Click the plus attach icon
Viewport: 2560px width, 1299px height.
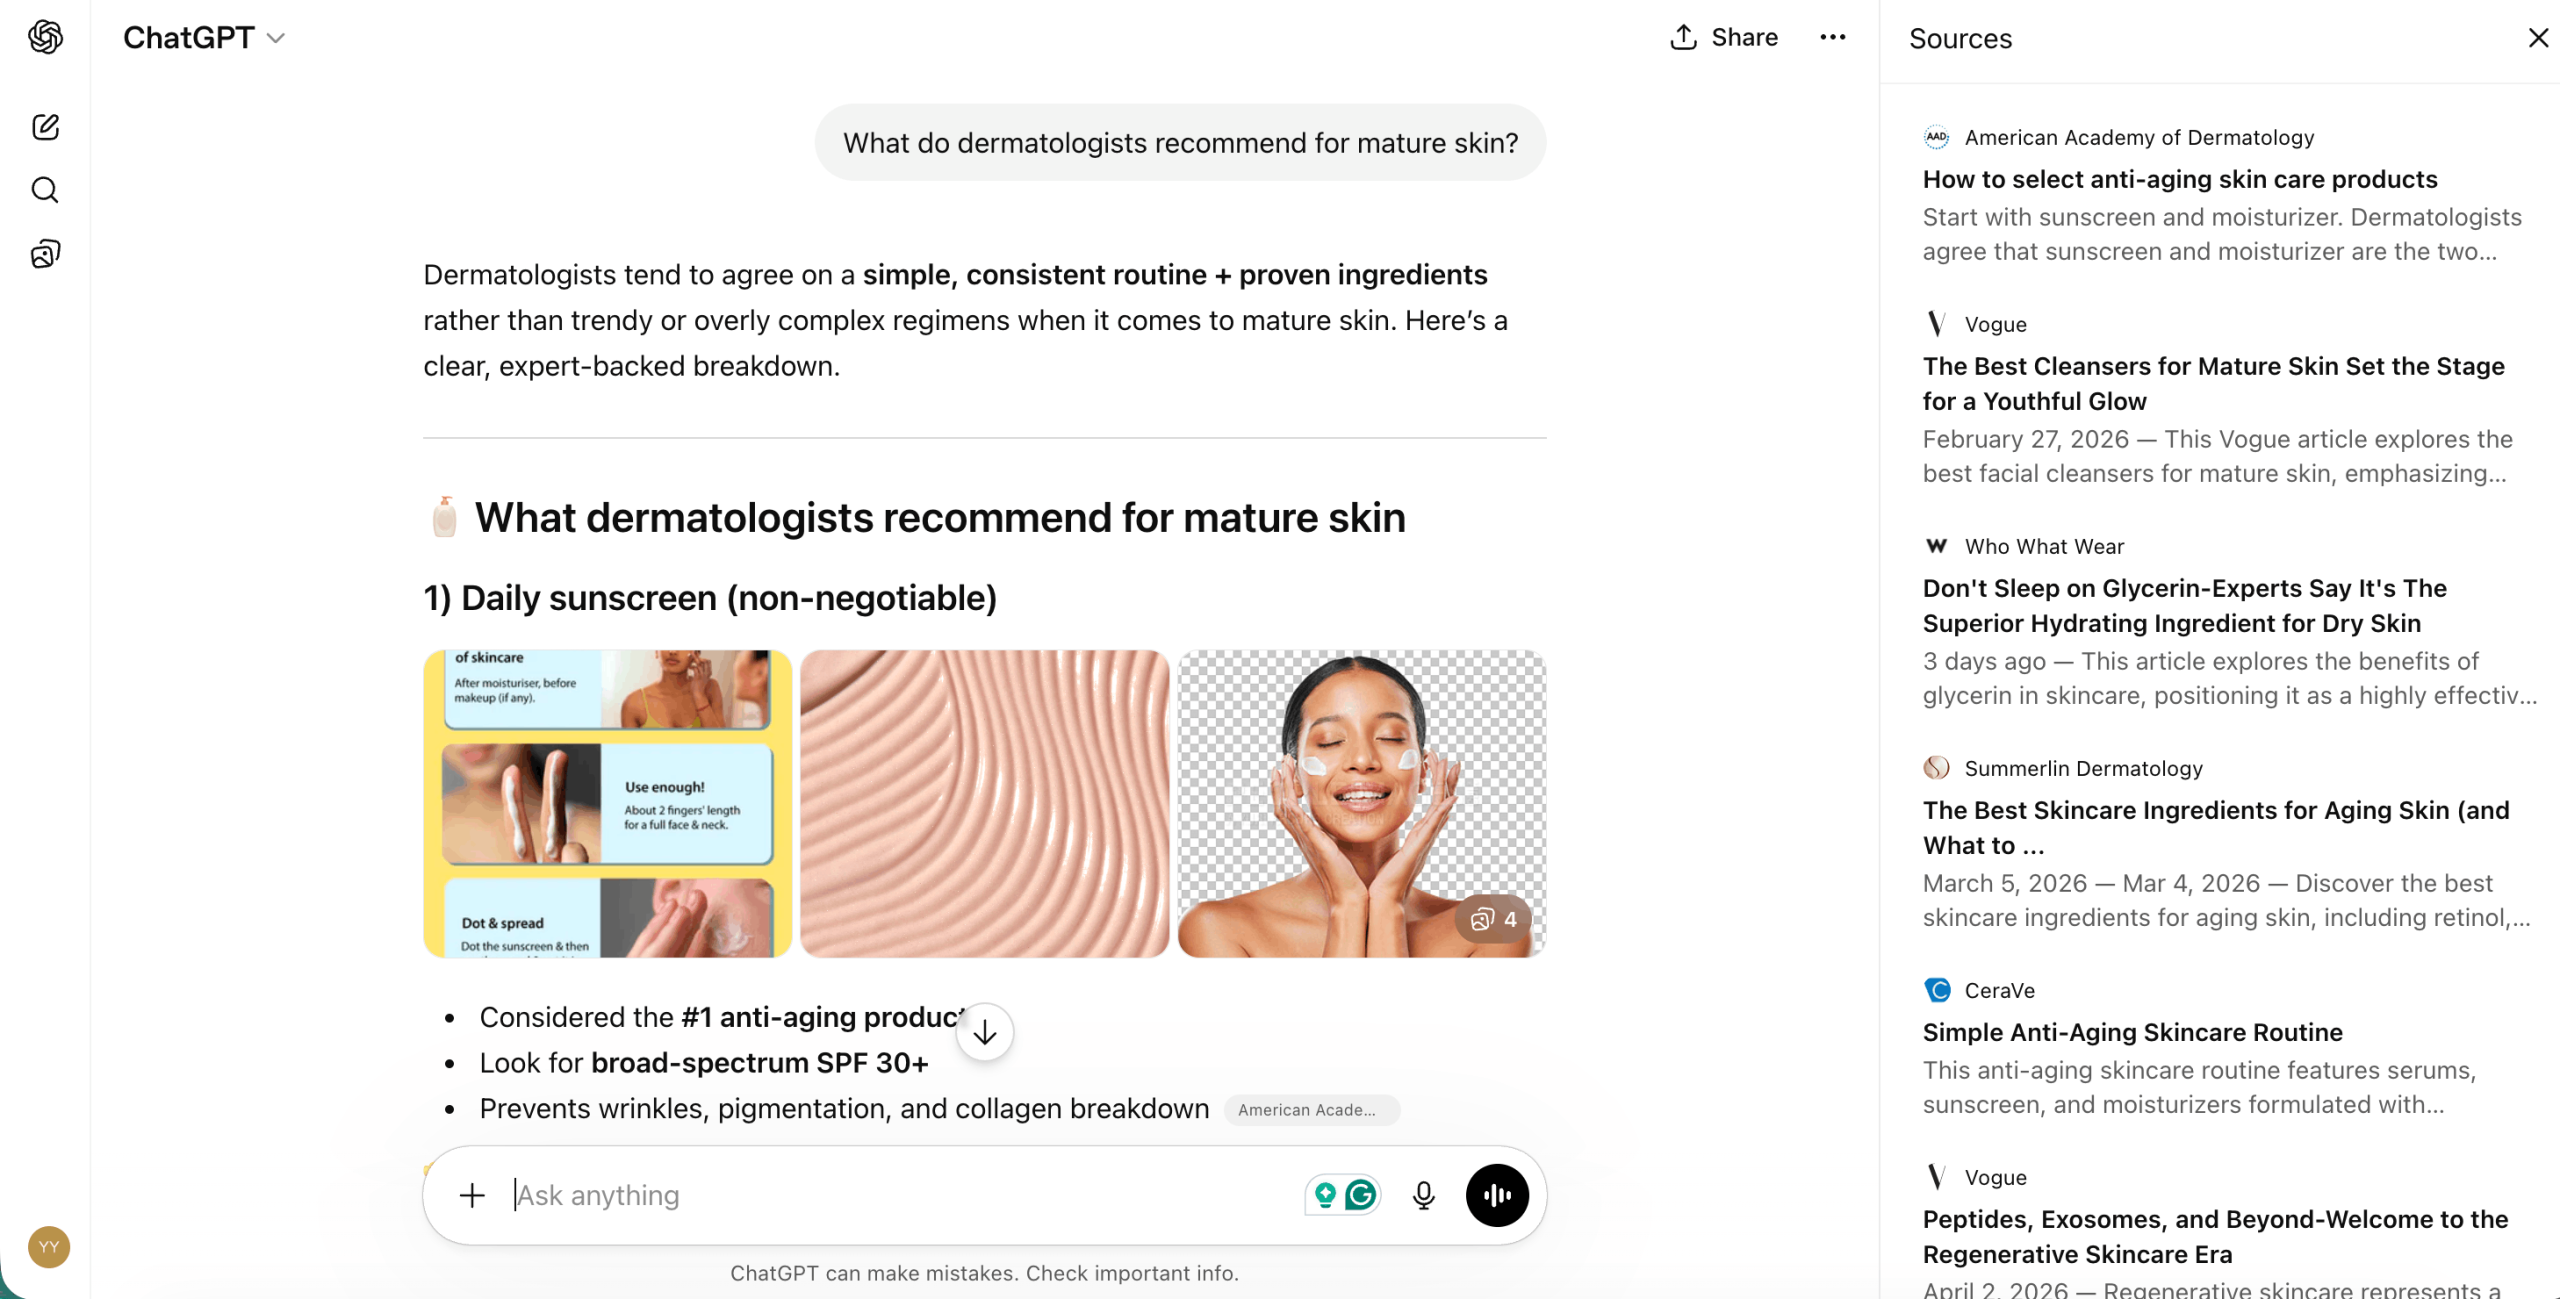point(472,1195)
